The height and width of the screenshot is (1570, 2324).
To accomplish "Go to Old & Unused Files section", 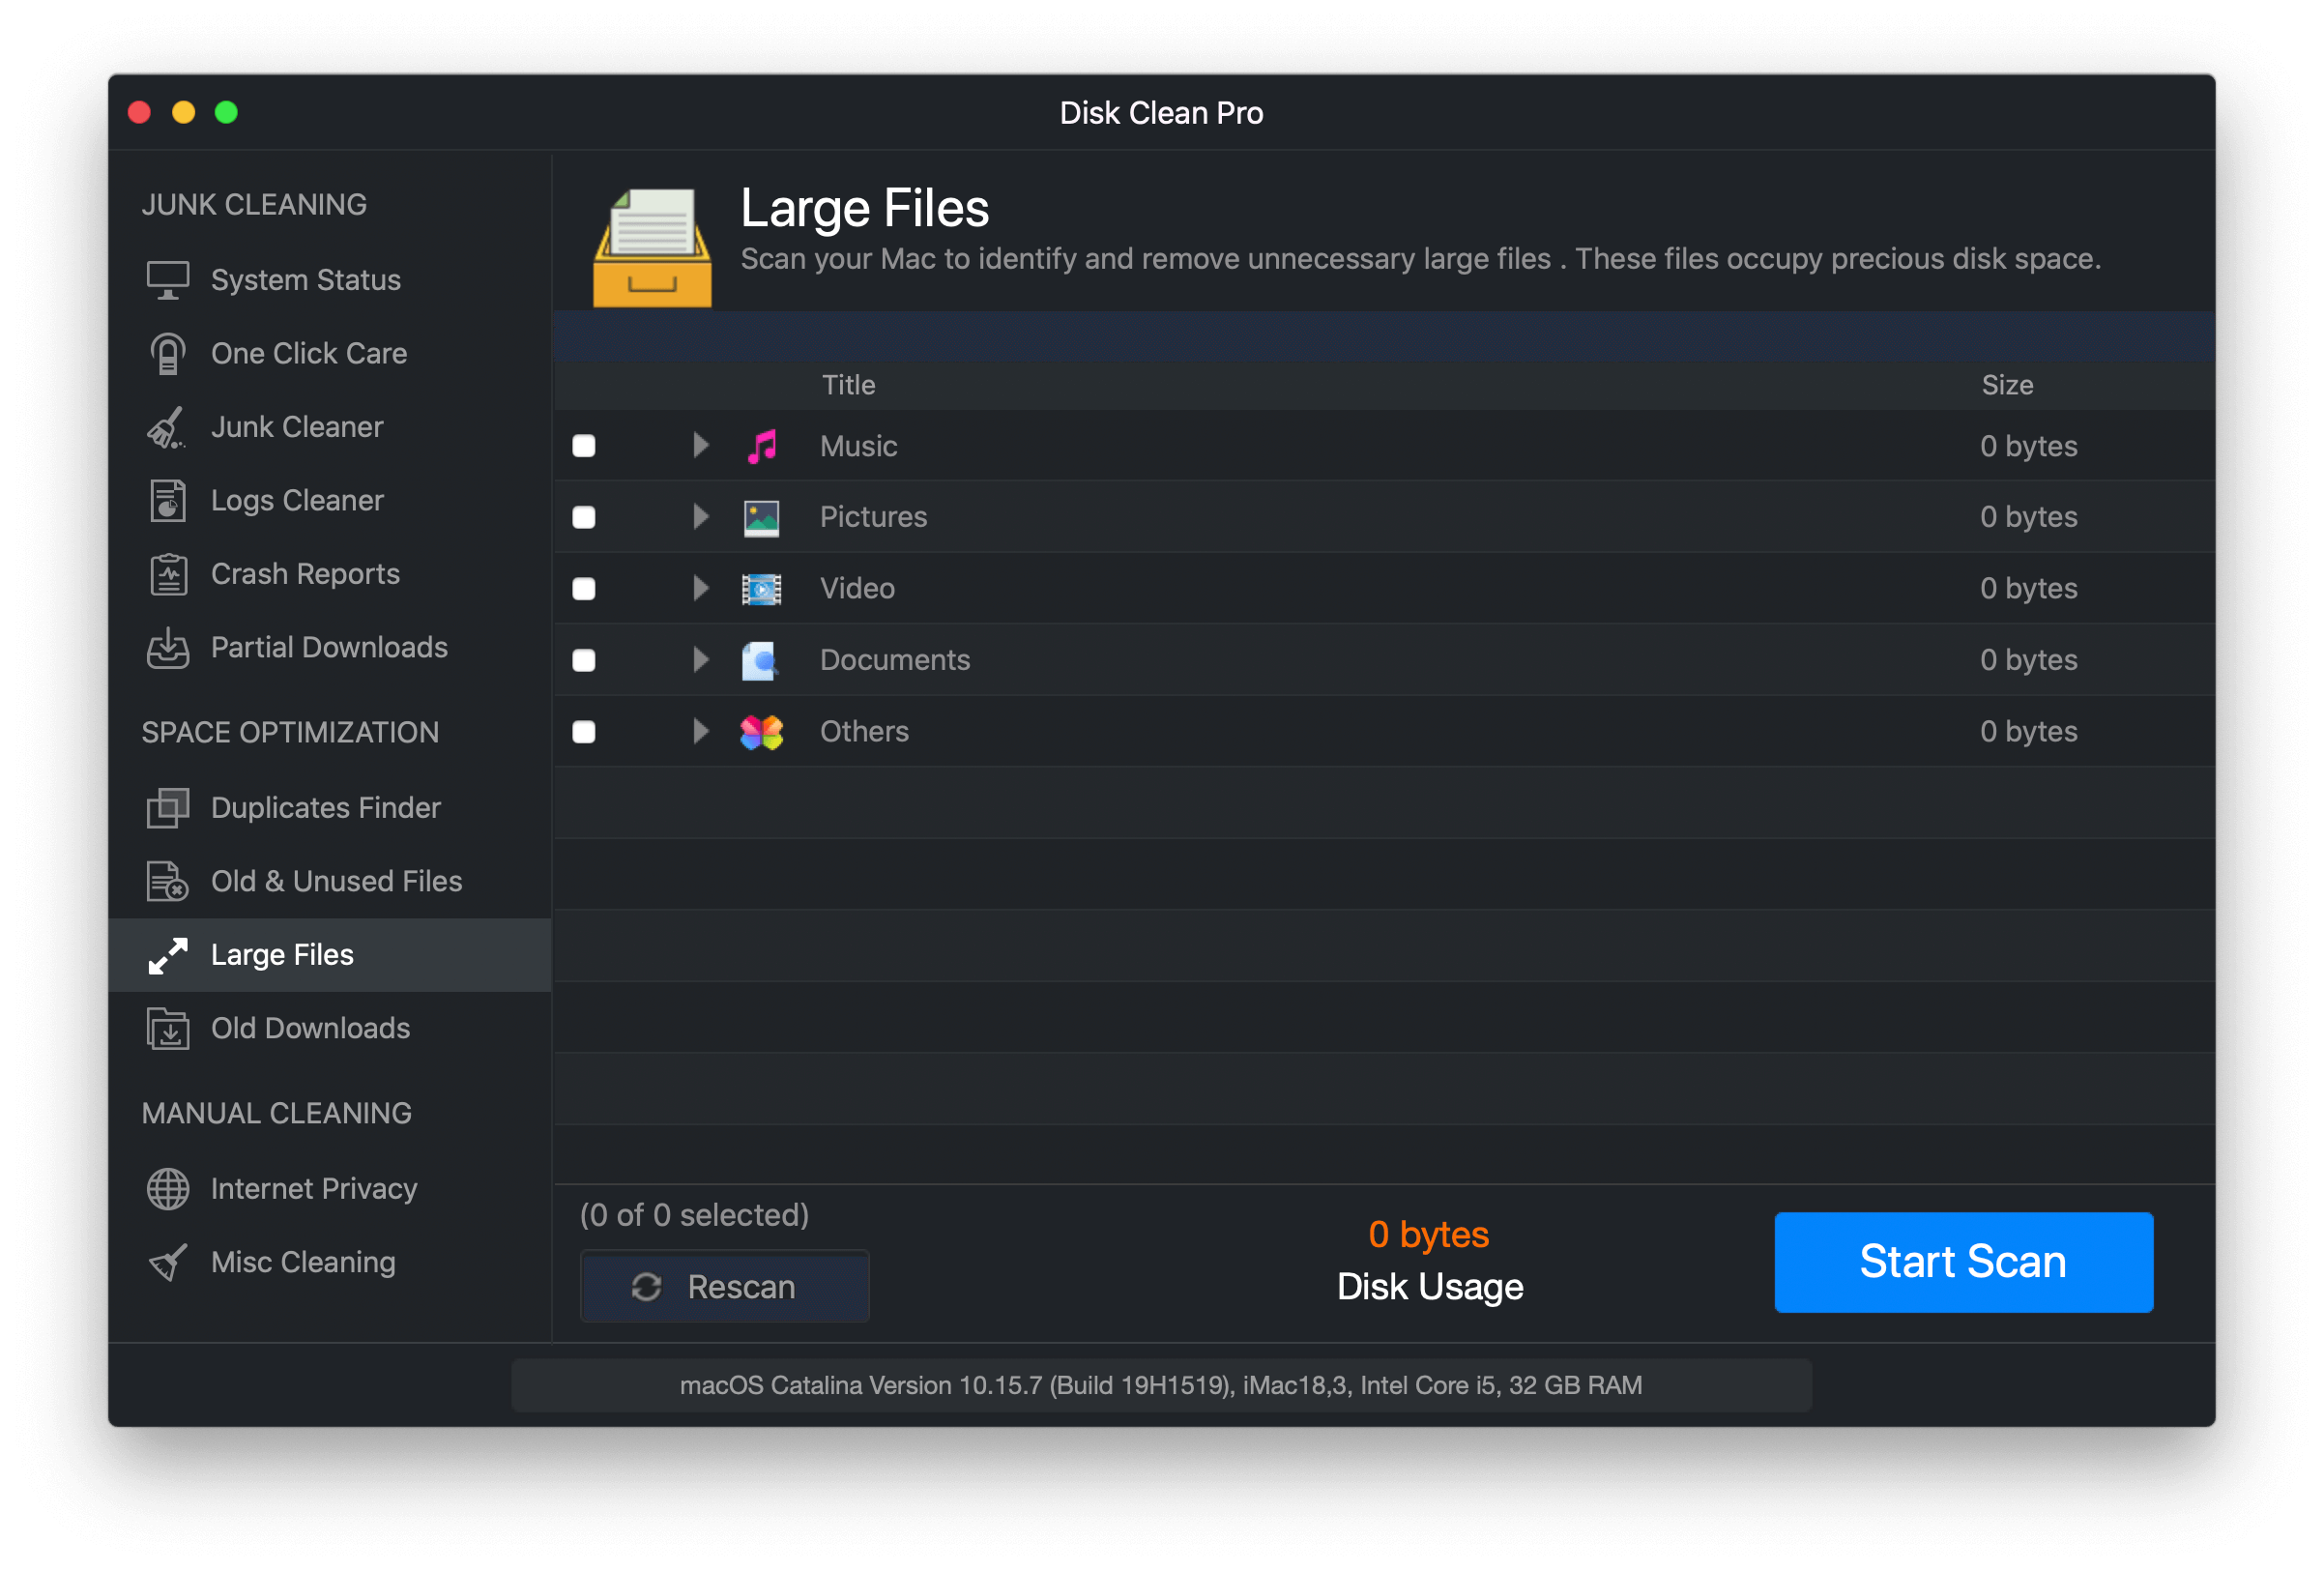I will point(336,881).
